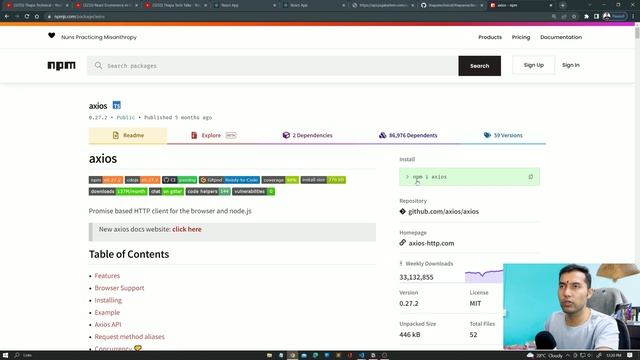The height and width of the screenshot is (360, 640).
Task: Click the coverage badge
Action: pyautogui.click(x=280, y=180)
